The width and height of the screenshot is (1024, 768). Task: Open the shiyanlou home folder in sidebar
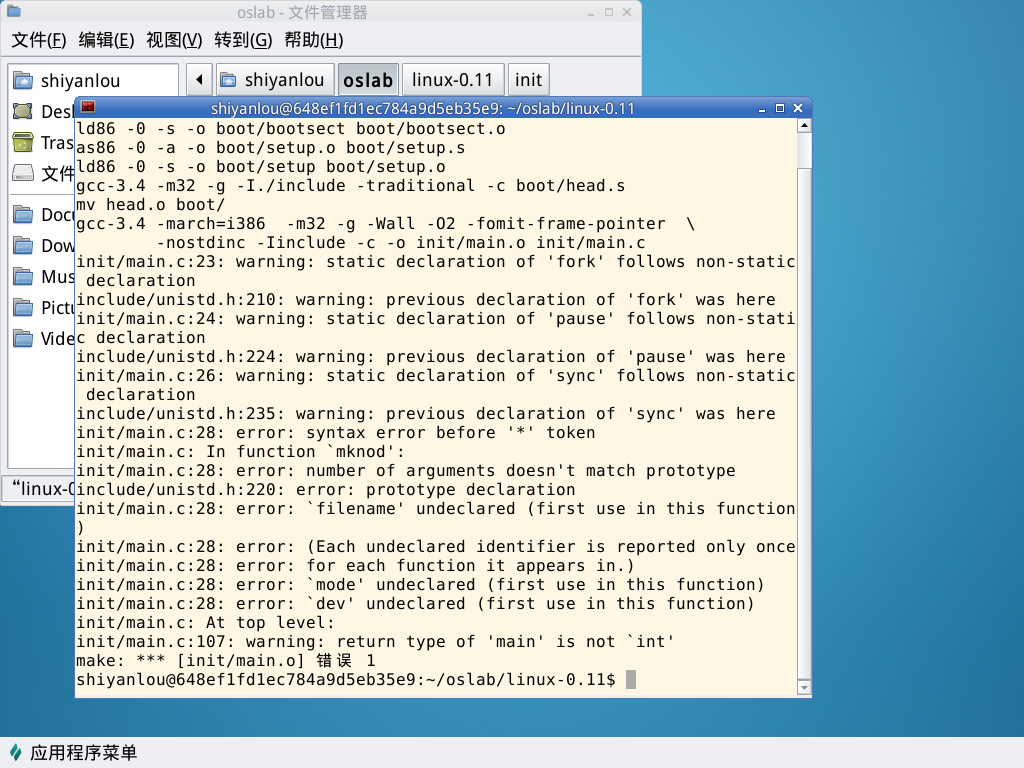point(80,80)
